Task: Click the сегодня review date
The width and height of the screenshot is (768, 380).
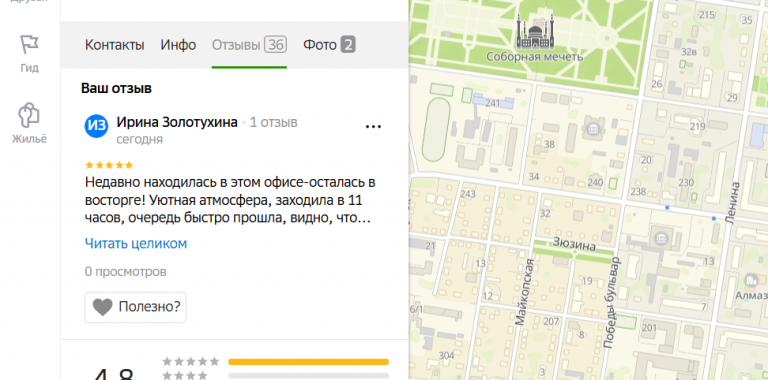Action: click(x=140, y=140)
